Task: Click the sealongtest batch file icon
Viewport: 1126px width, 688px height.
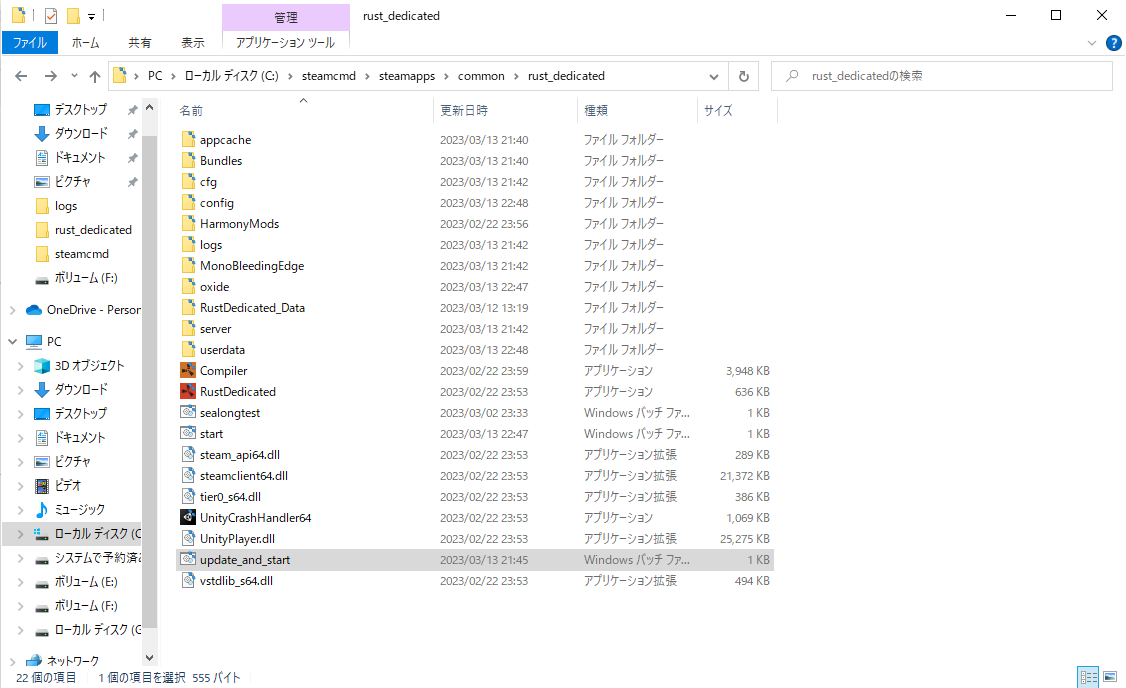Action: pos(188,412)
